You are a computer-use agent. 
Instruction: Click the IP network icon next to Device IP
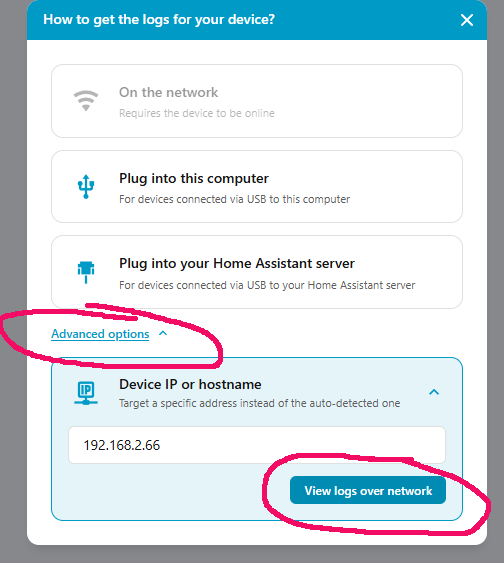(86, 393)
